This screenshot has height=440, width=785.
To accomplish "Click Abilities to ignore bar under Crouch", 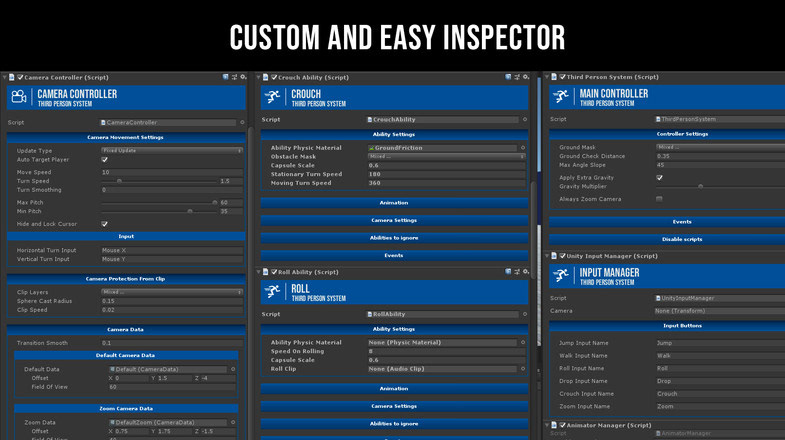I will tap(394, 238).
